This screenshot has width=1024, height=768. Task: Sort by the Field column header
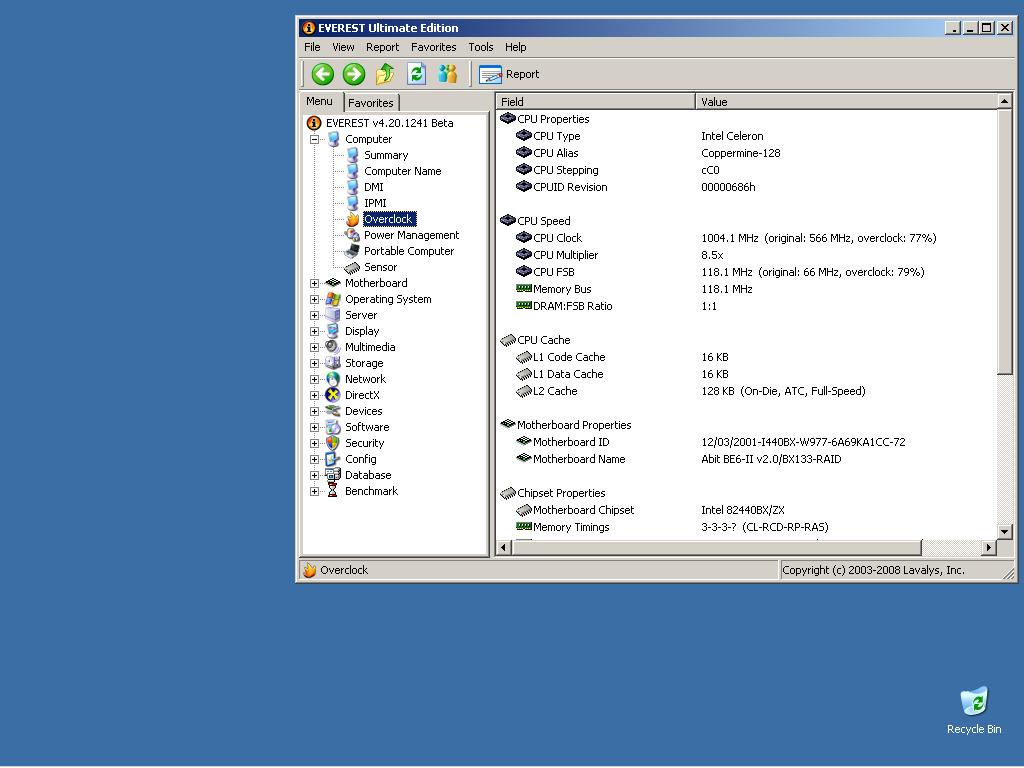[x=595, y=101]
